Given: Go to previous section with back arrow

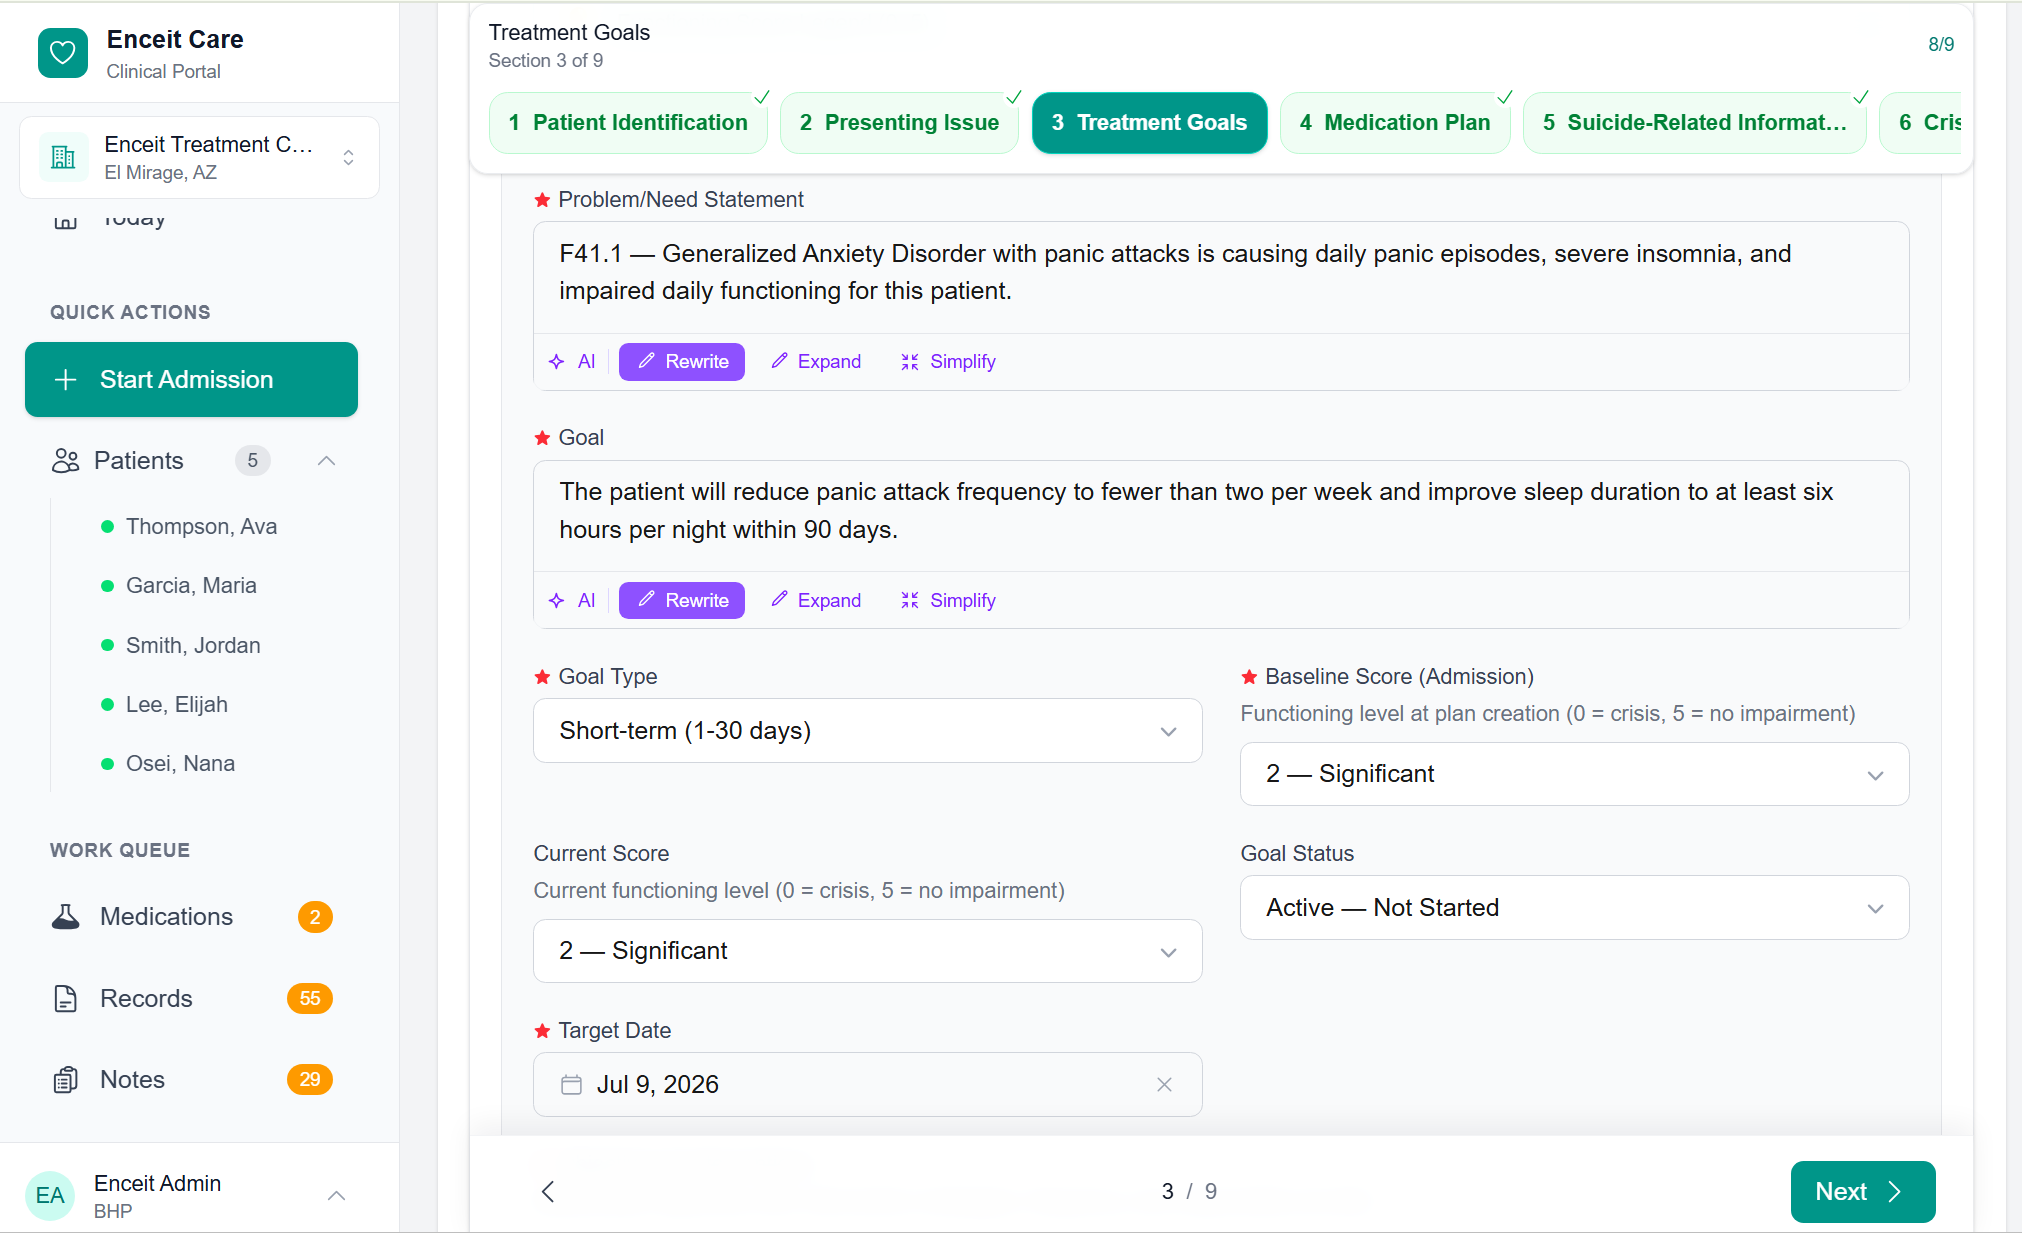Looking at the screenshot, I should click(x=548, y=1191).
